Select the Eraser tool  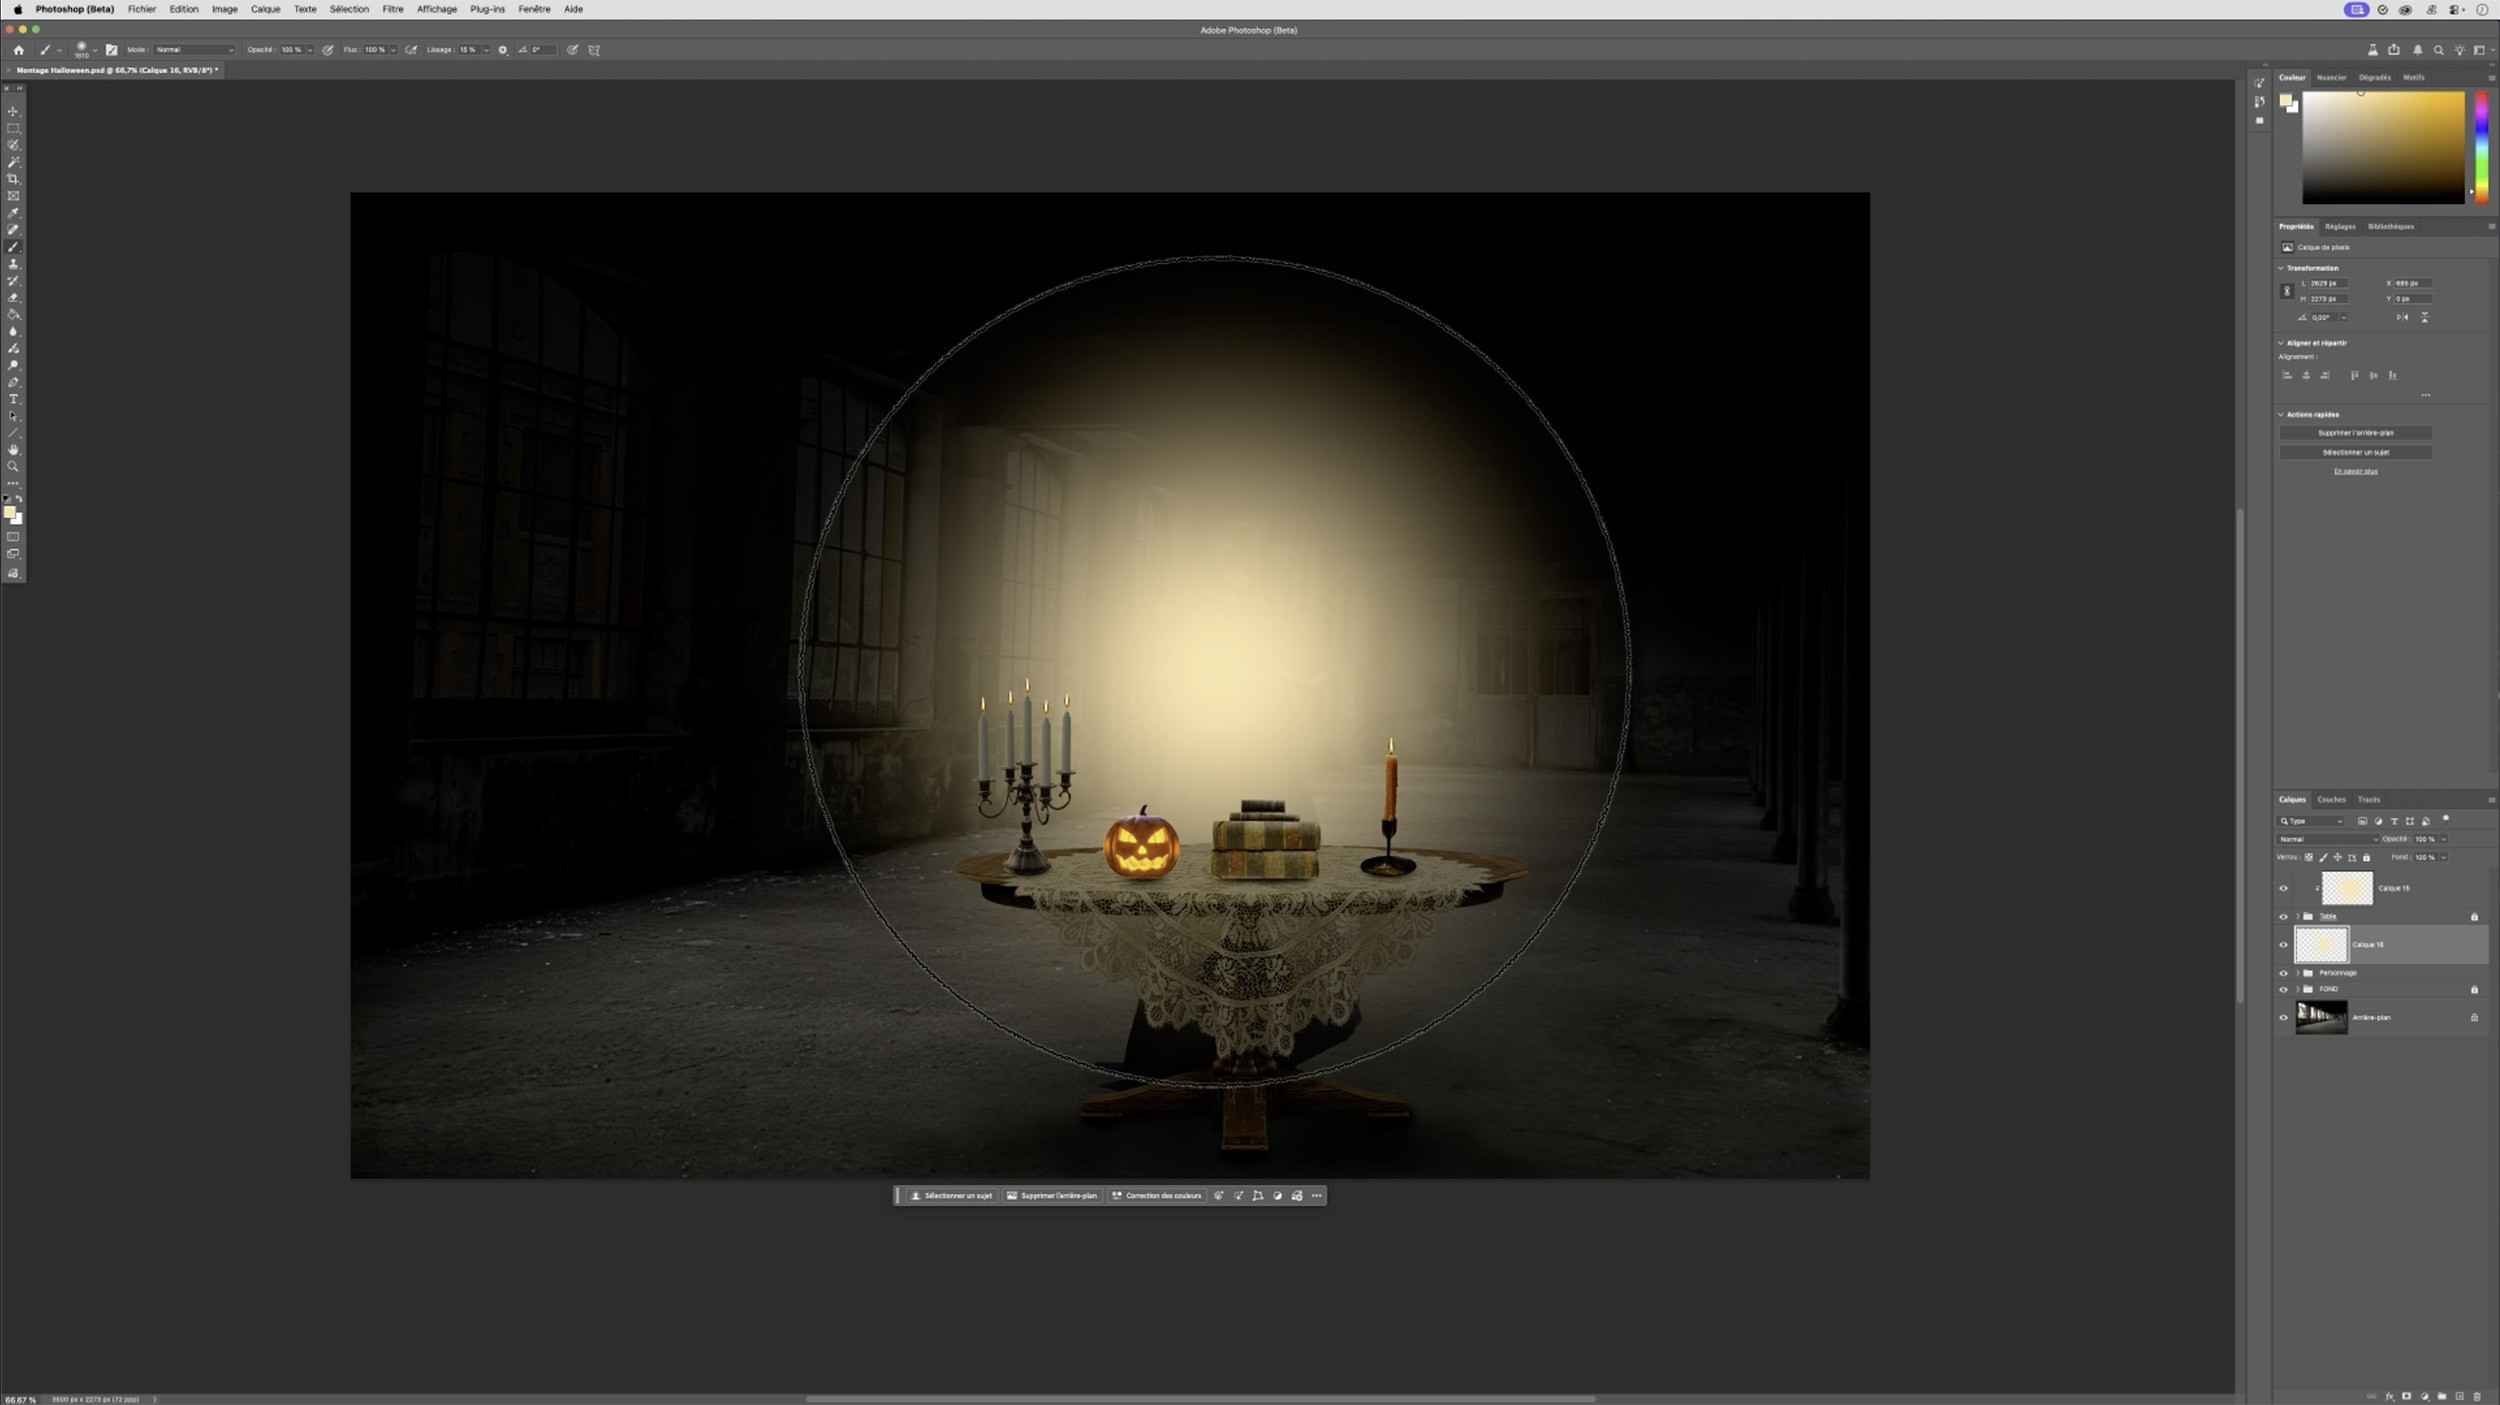(13, 298)
